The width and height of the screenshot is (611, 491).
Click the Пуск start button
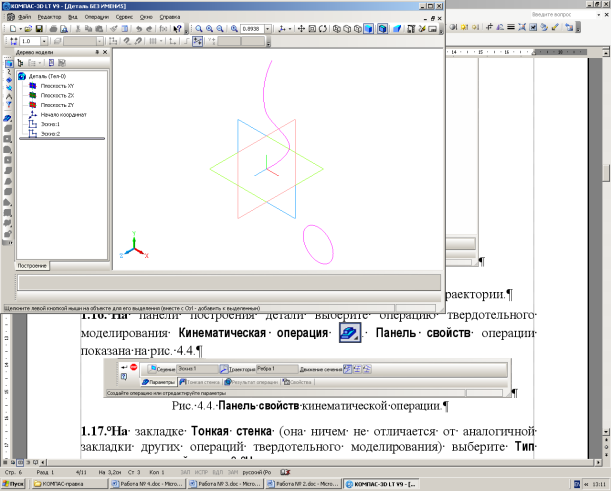13,484
